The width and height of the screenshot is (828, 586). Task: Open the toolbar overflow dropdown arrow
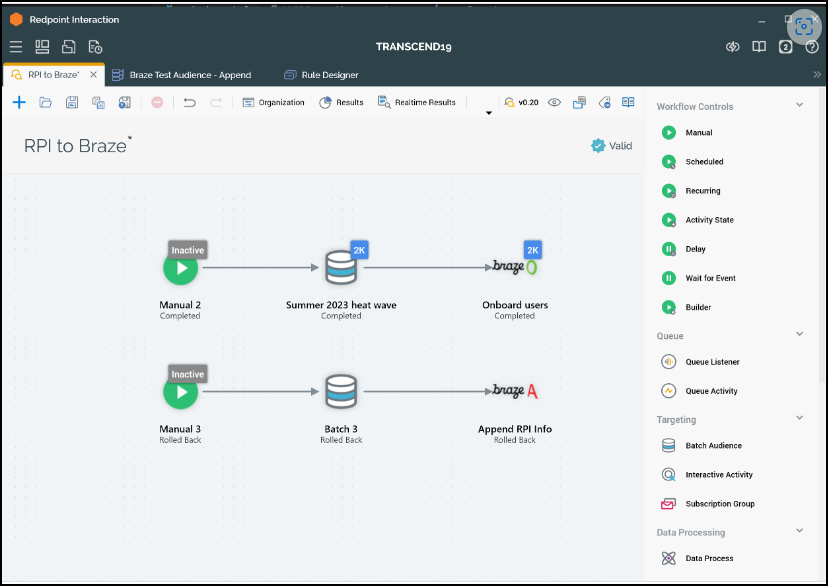489,112
